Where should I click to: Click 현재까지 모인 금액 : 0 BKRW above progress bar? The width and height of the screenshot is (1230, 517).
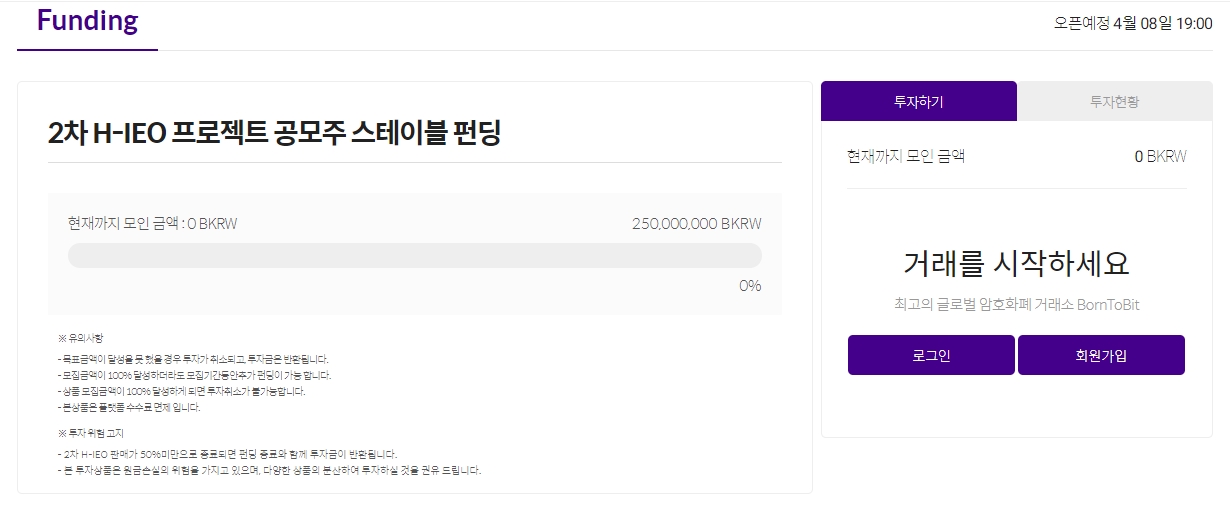pos(152,223)
